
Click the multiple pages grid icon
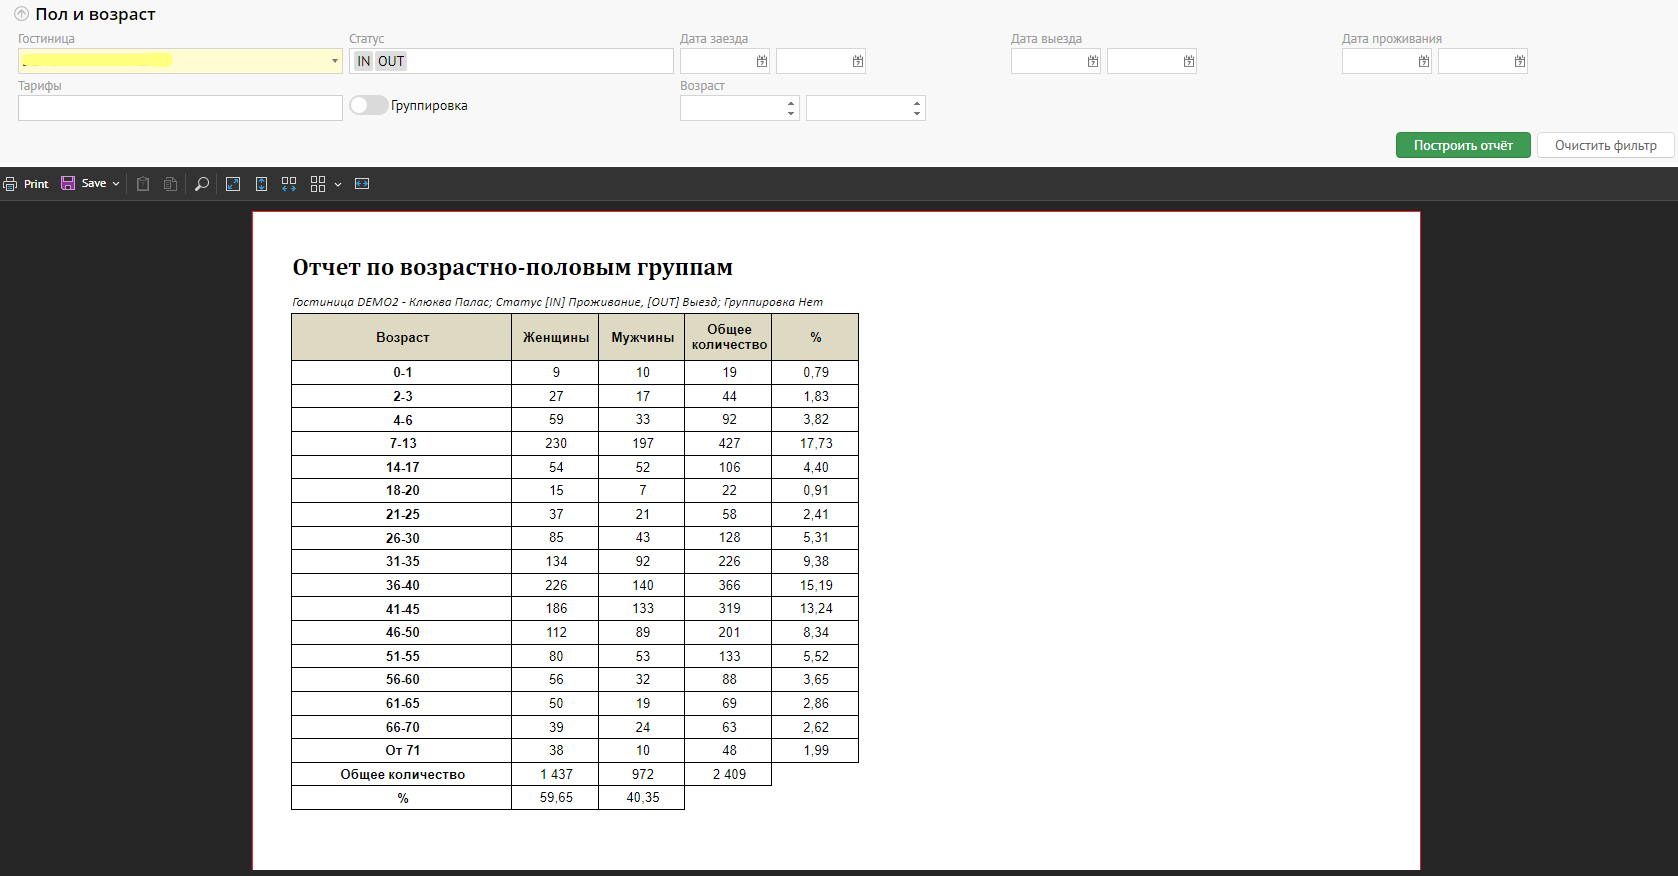(x=318, y=184)
